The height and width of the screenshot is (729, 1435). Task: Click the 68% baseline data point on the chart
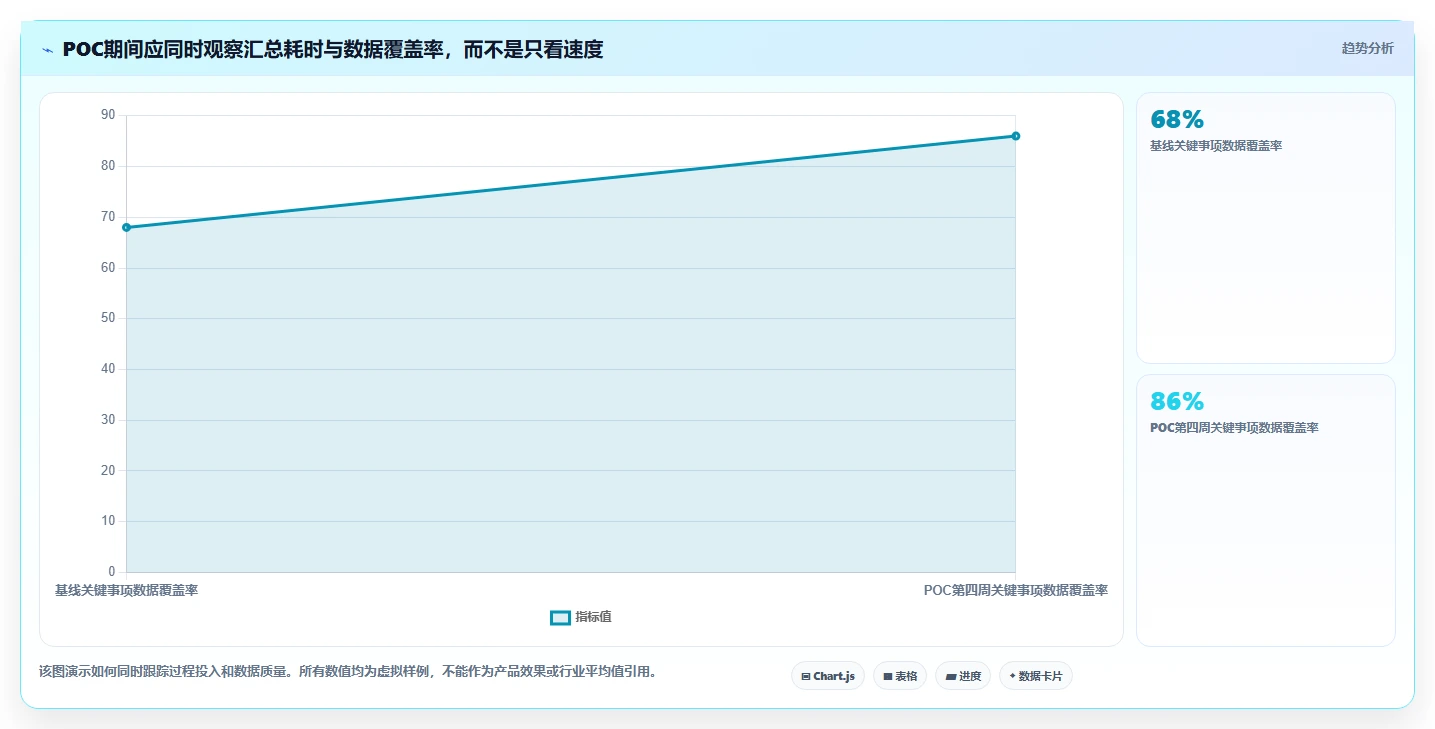[126, 227]
